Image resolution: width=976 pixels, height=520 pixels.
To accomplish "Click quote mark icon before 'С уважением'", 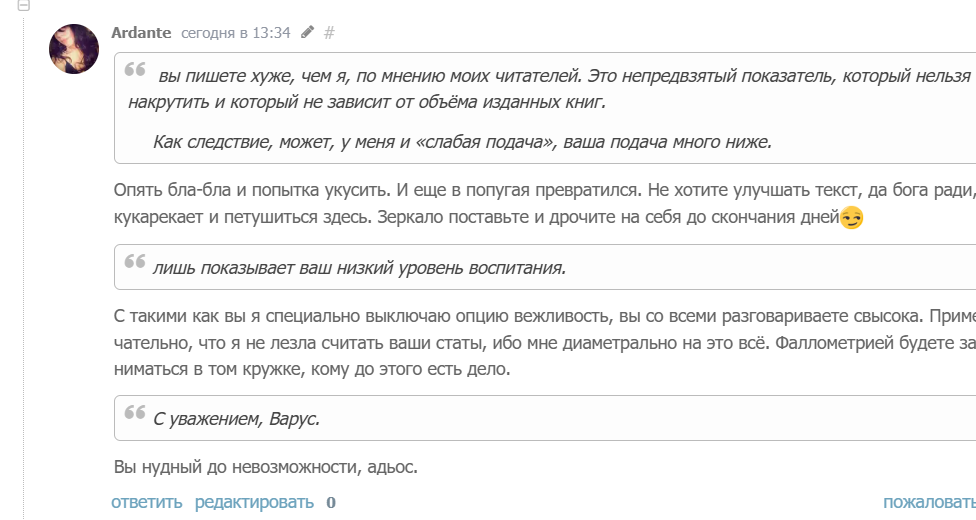I will [x=135, y=415].
